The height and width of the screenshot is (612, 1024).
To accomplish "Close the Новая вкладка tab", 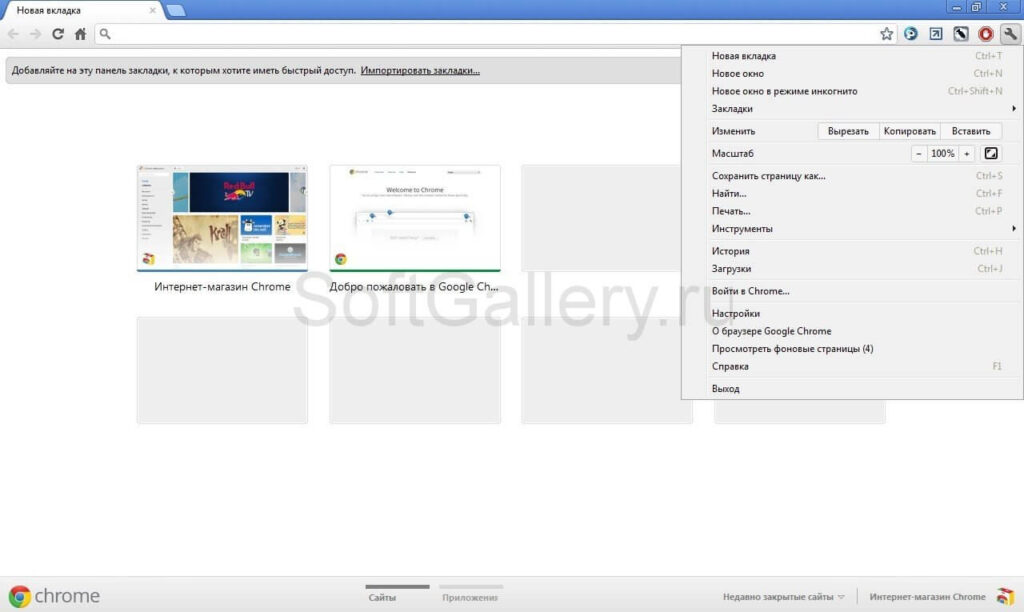I will click(x=152, y=10).
